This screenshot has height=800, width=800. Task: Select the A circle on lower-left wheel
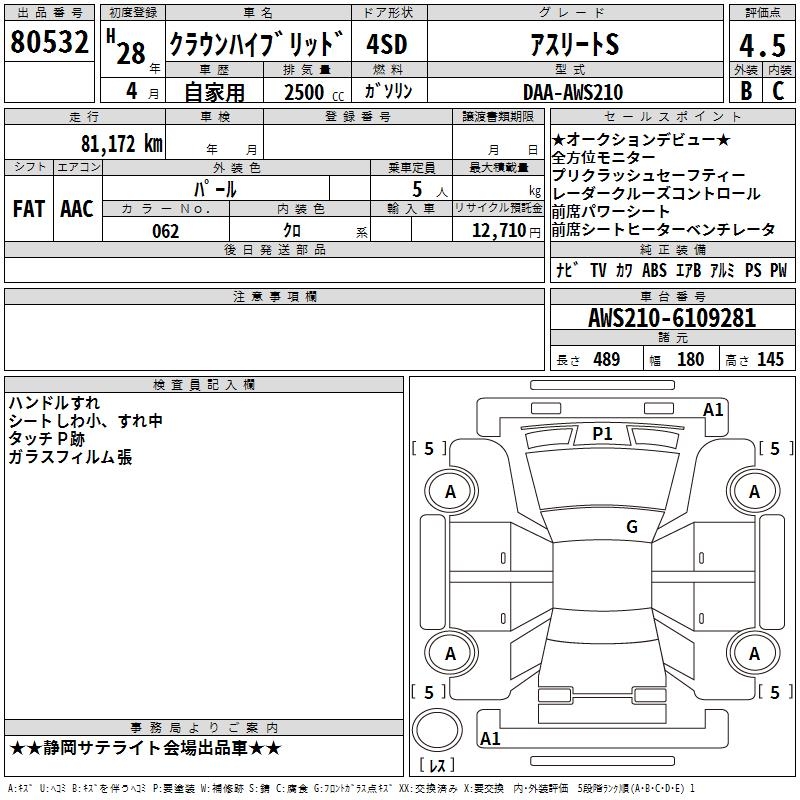450,654
